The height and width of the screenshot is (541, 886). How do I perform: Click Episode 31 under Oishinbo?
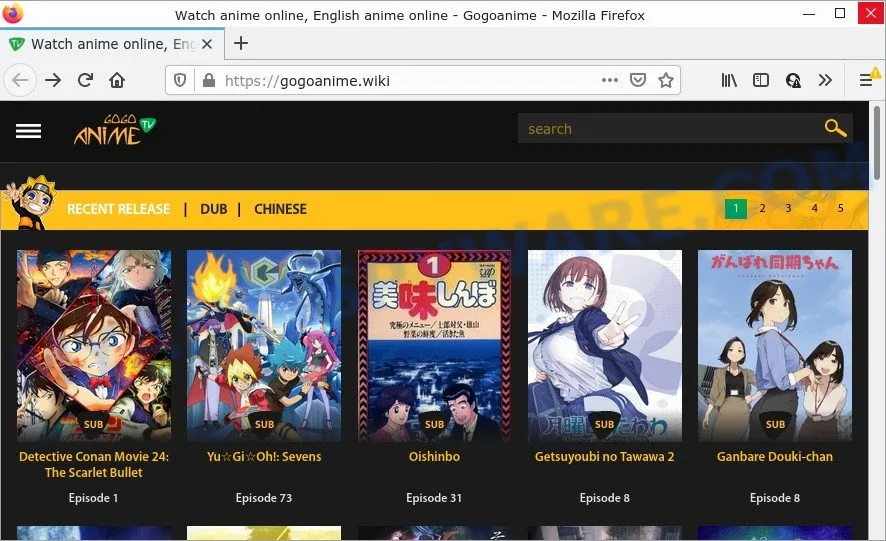click(x=434, y=498)
